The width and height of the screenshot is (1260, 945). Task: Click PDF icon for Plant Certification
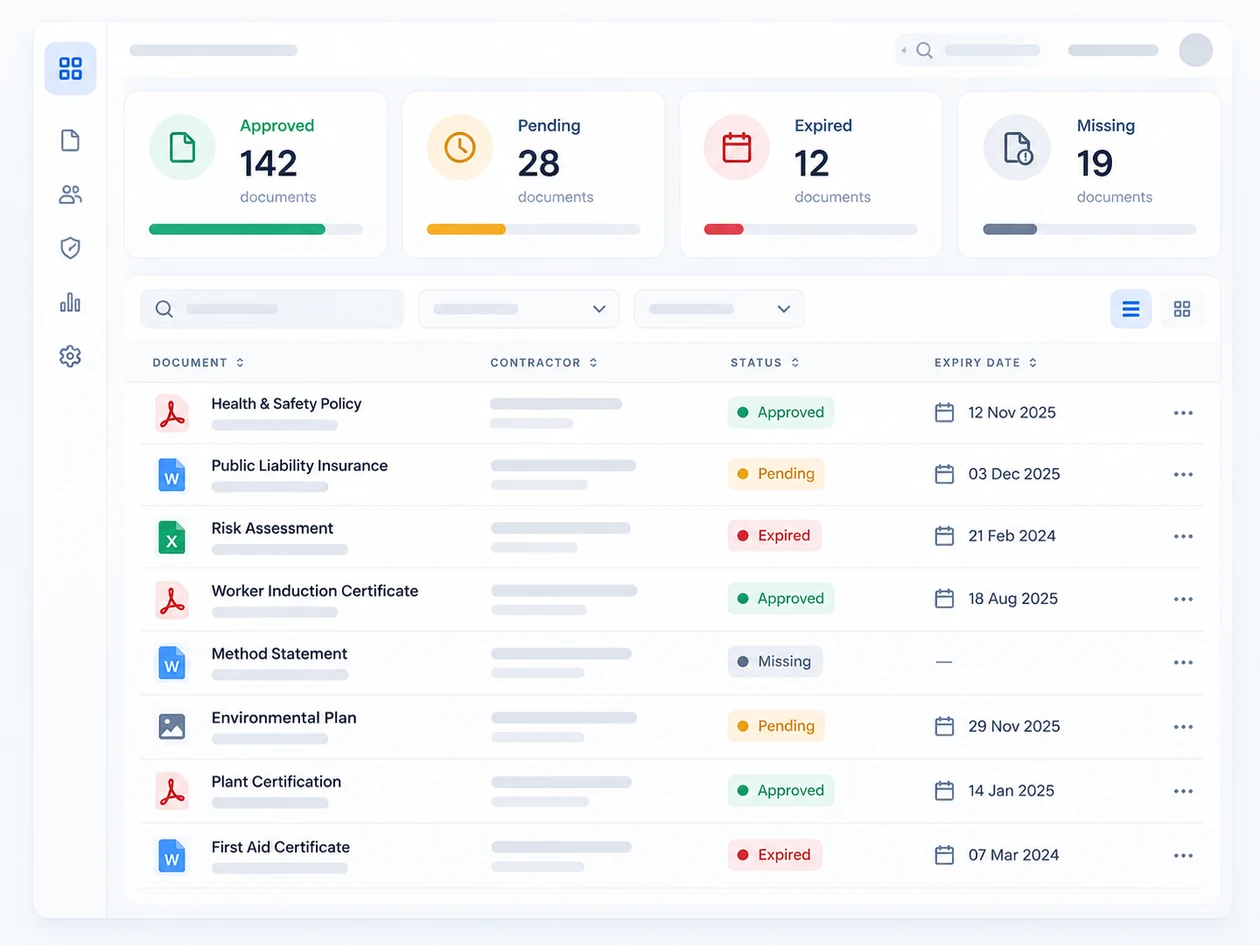[x=172, y=791]
